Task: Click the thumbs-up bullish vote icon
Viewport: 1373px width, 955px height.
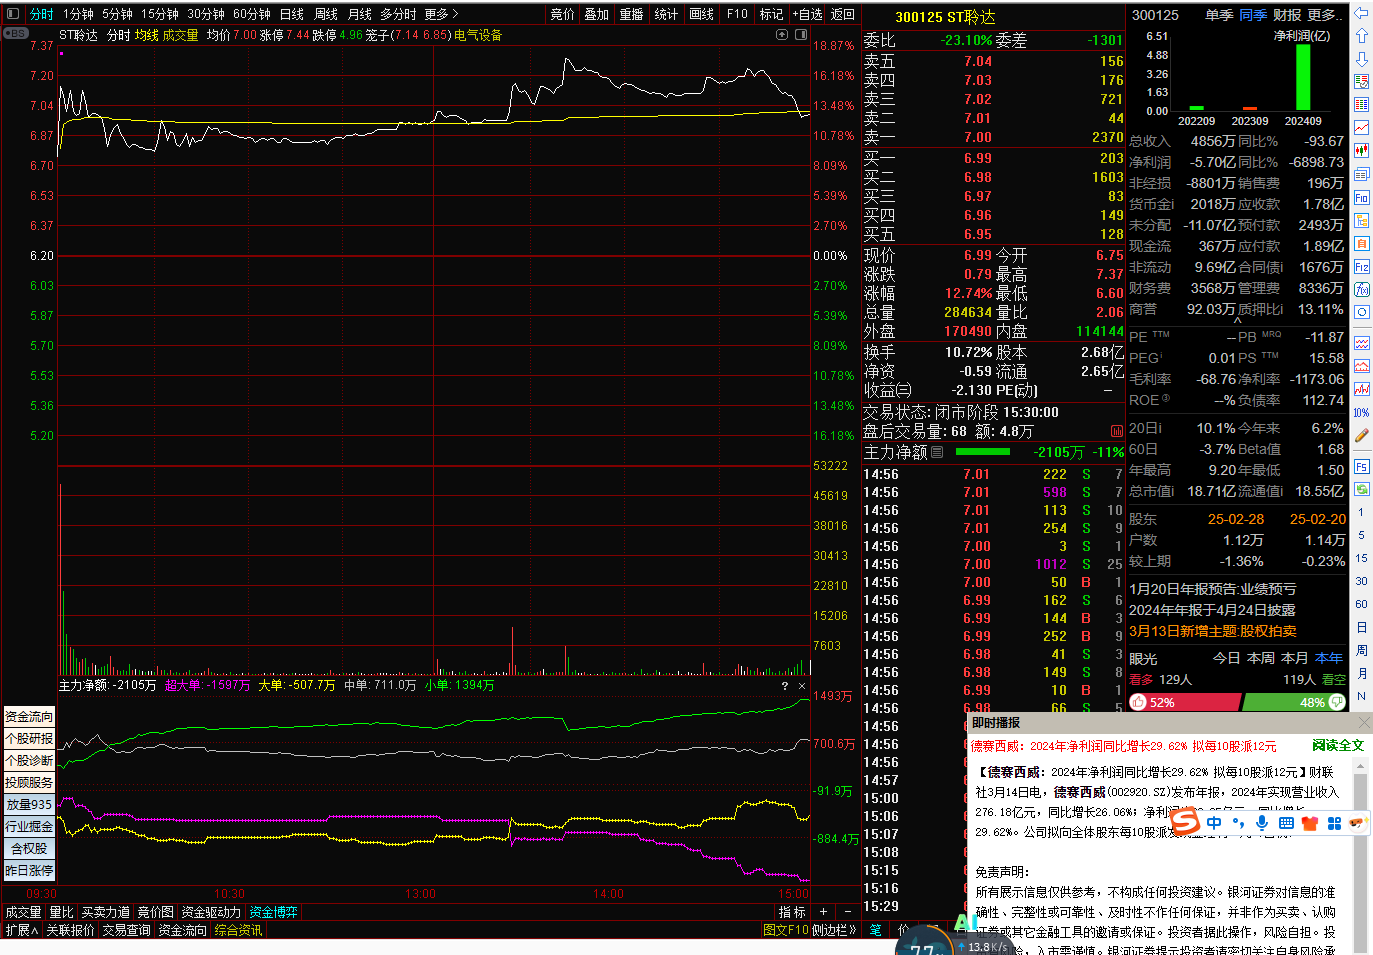Action: pyautogui.click(x=1138, y=703)
